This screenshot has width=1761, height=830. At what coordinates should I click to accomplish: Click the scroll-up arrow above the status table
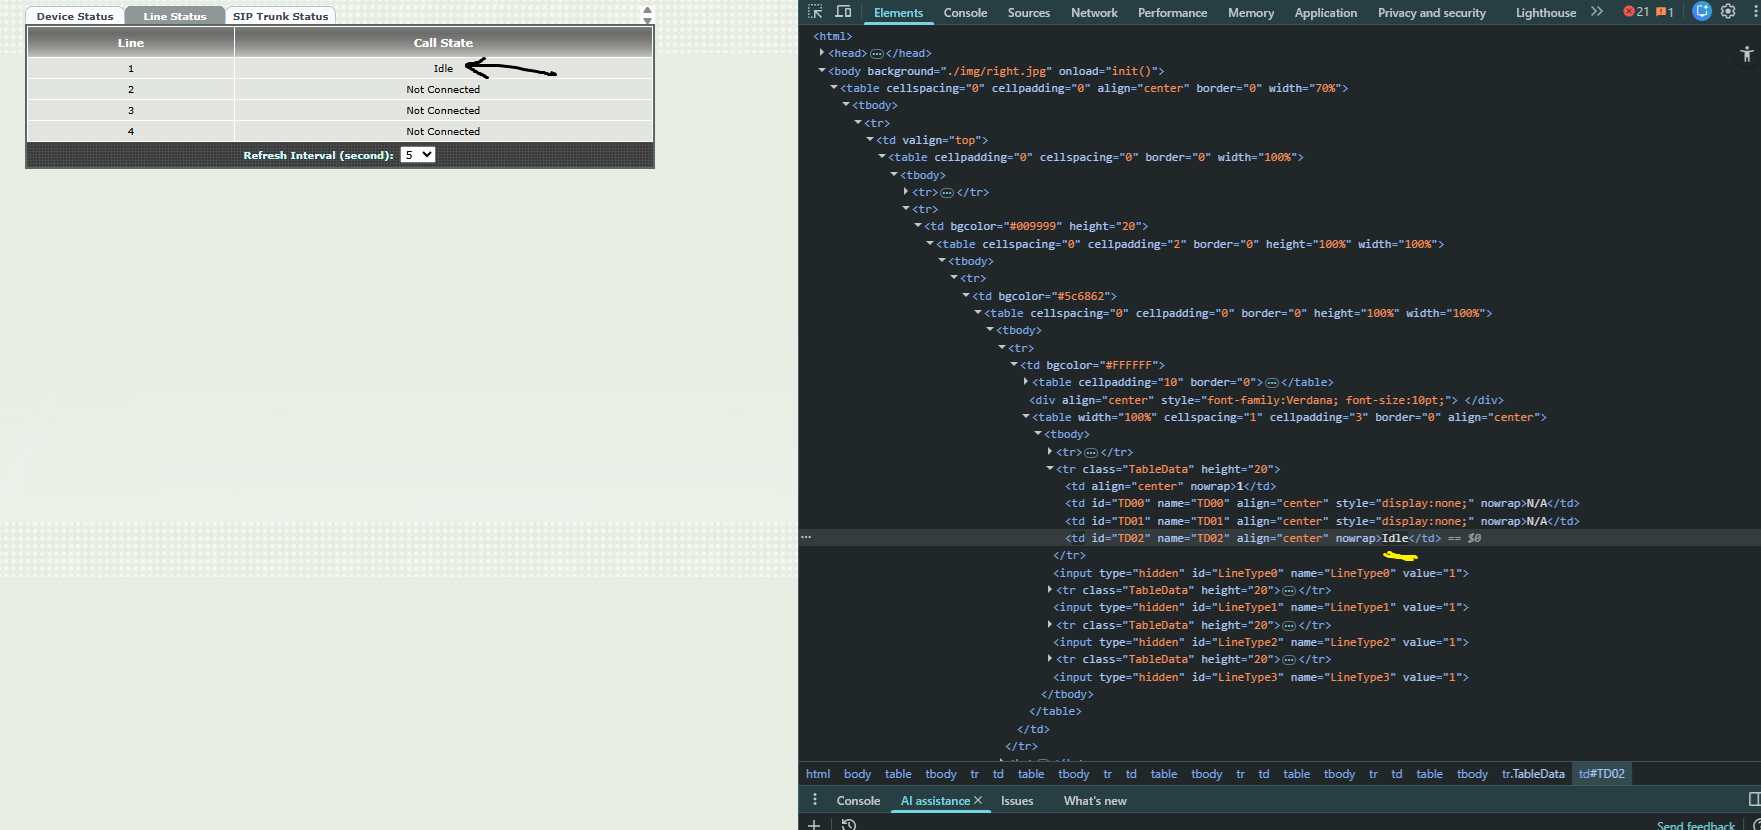pyautogui.click(x=647, y=10)
